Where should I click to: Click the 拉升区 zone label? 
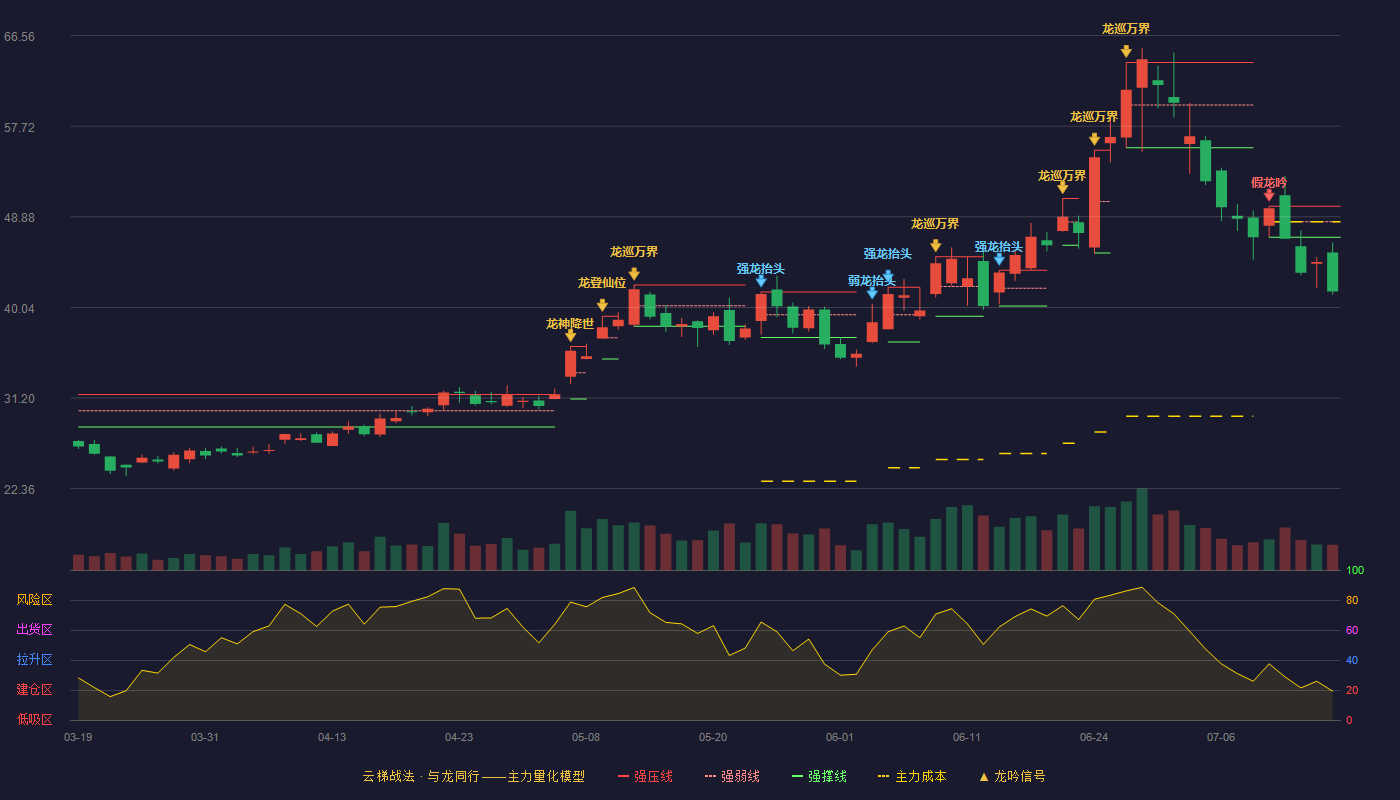tap(34, 660)
